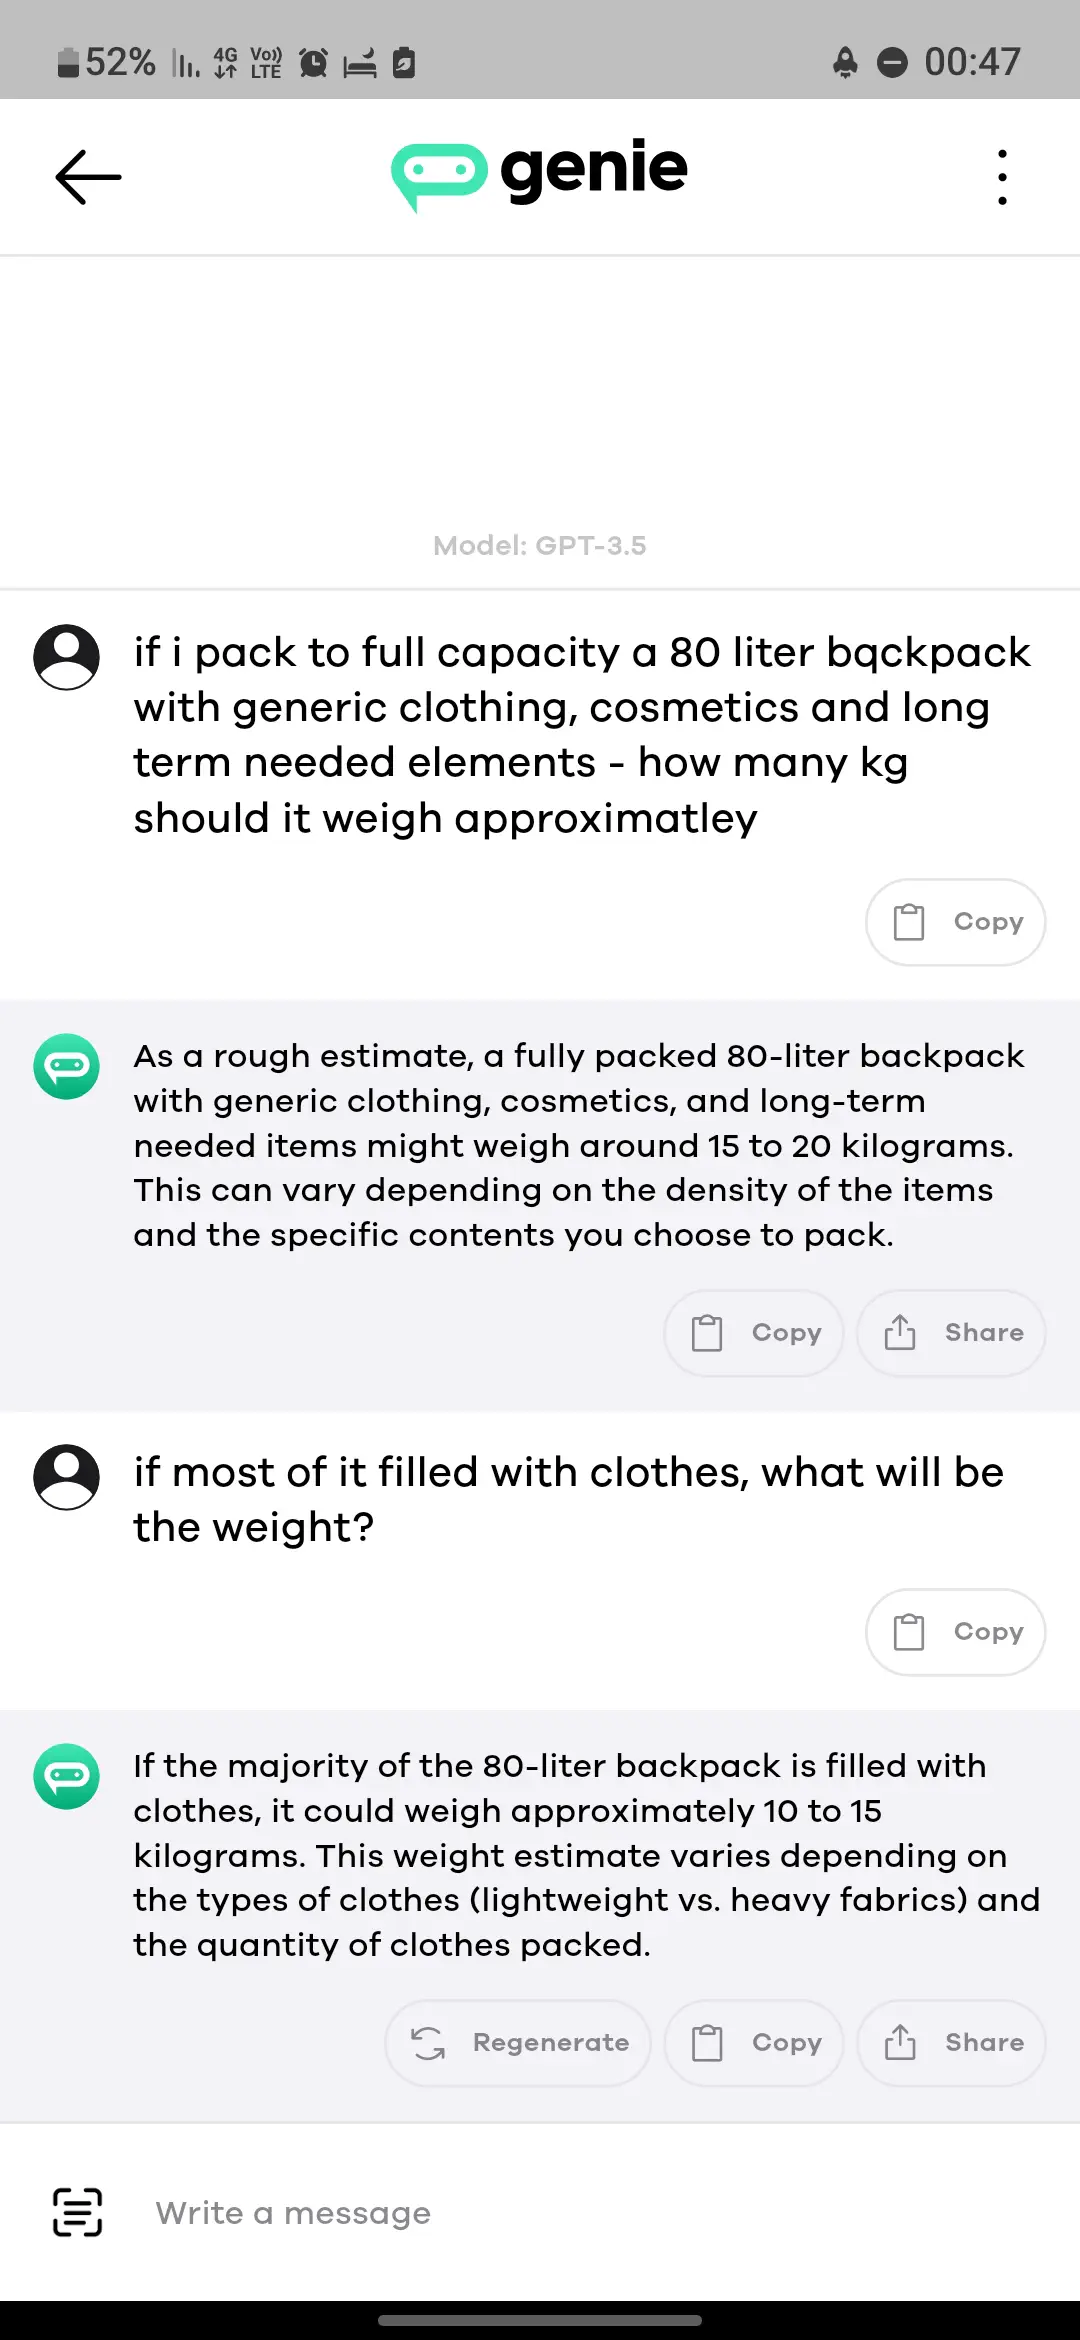Copy the second user question about clothes

pyautogui.click(x=956, y=1632)
